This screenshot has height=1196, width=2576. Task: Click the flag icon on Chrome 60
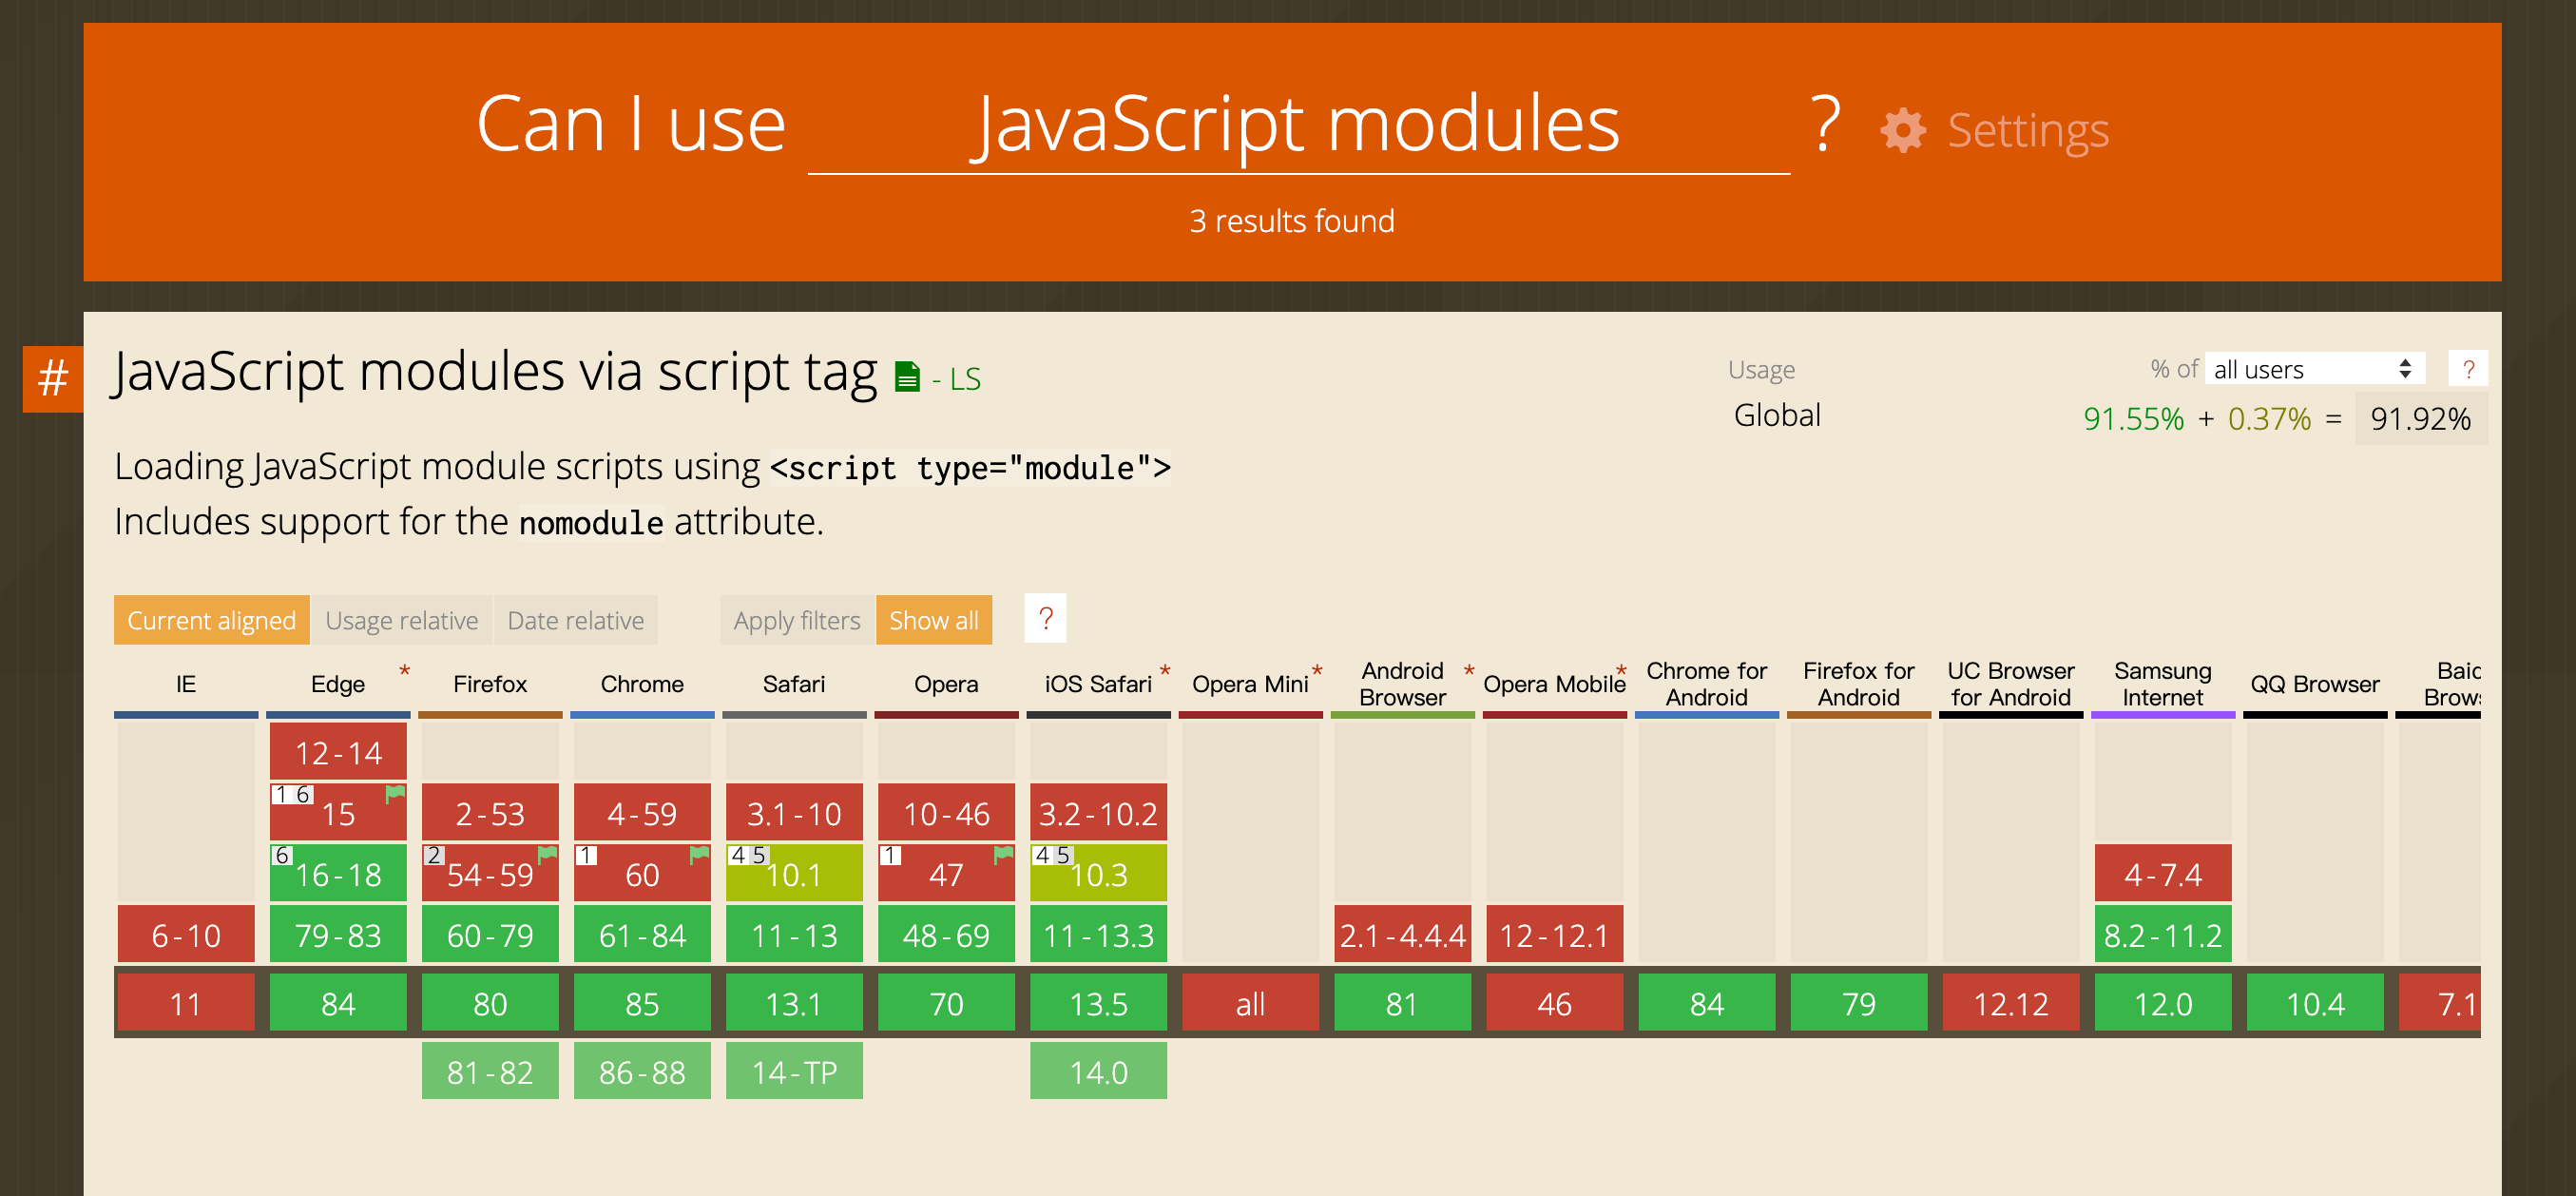click(x=700, y=855)
